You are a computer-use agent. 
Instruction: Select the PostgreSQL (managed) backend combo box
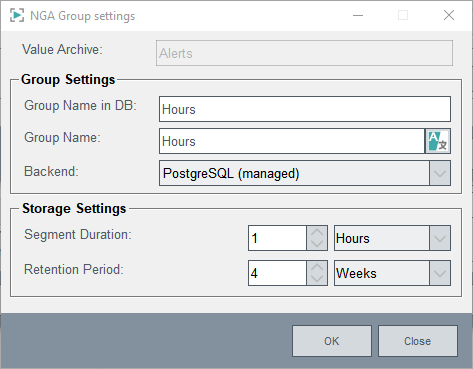pyautogui.click(x=305, y=173)
